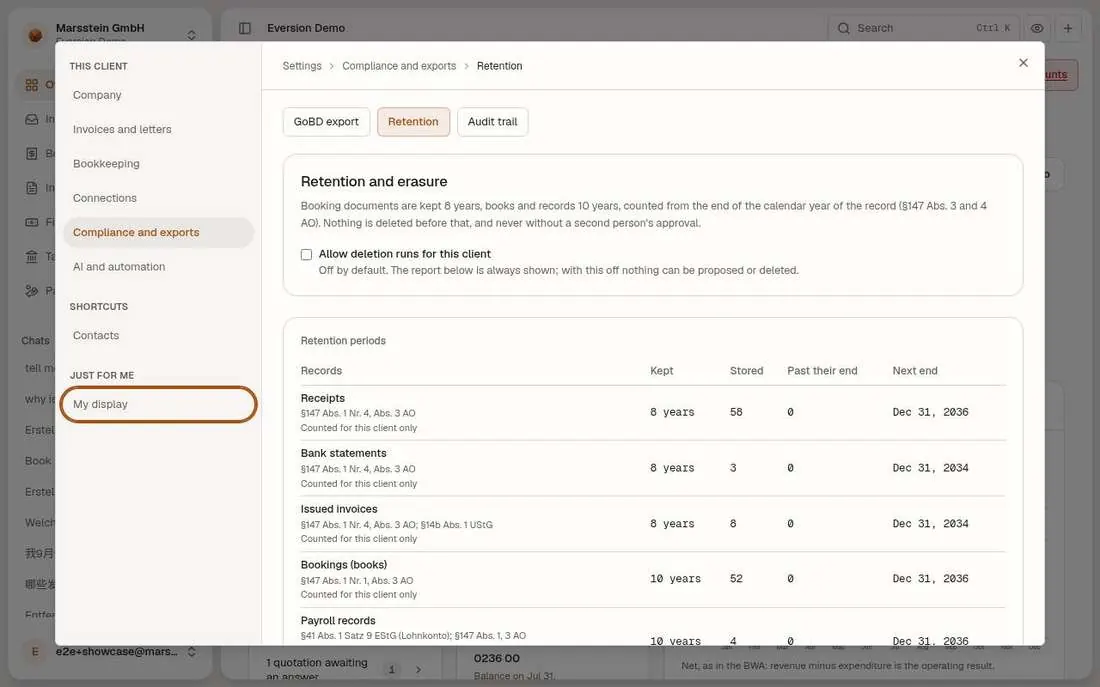Switch to the GoBD export tab

coord(326,121)
